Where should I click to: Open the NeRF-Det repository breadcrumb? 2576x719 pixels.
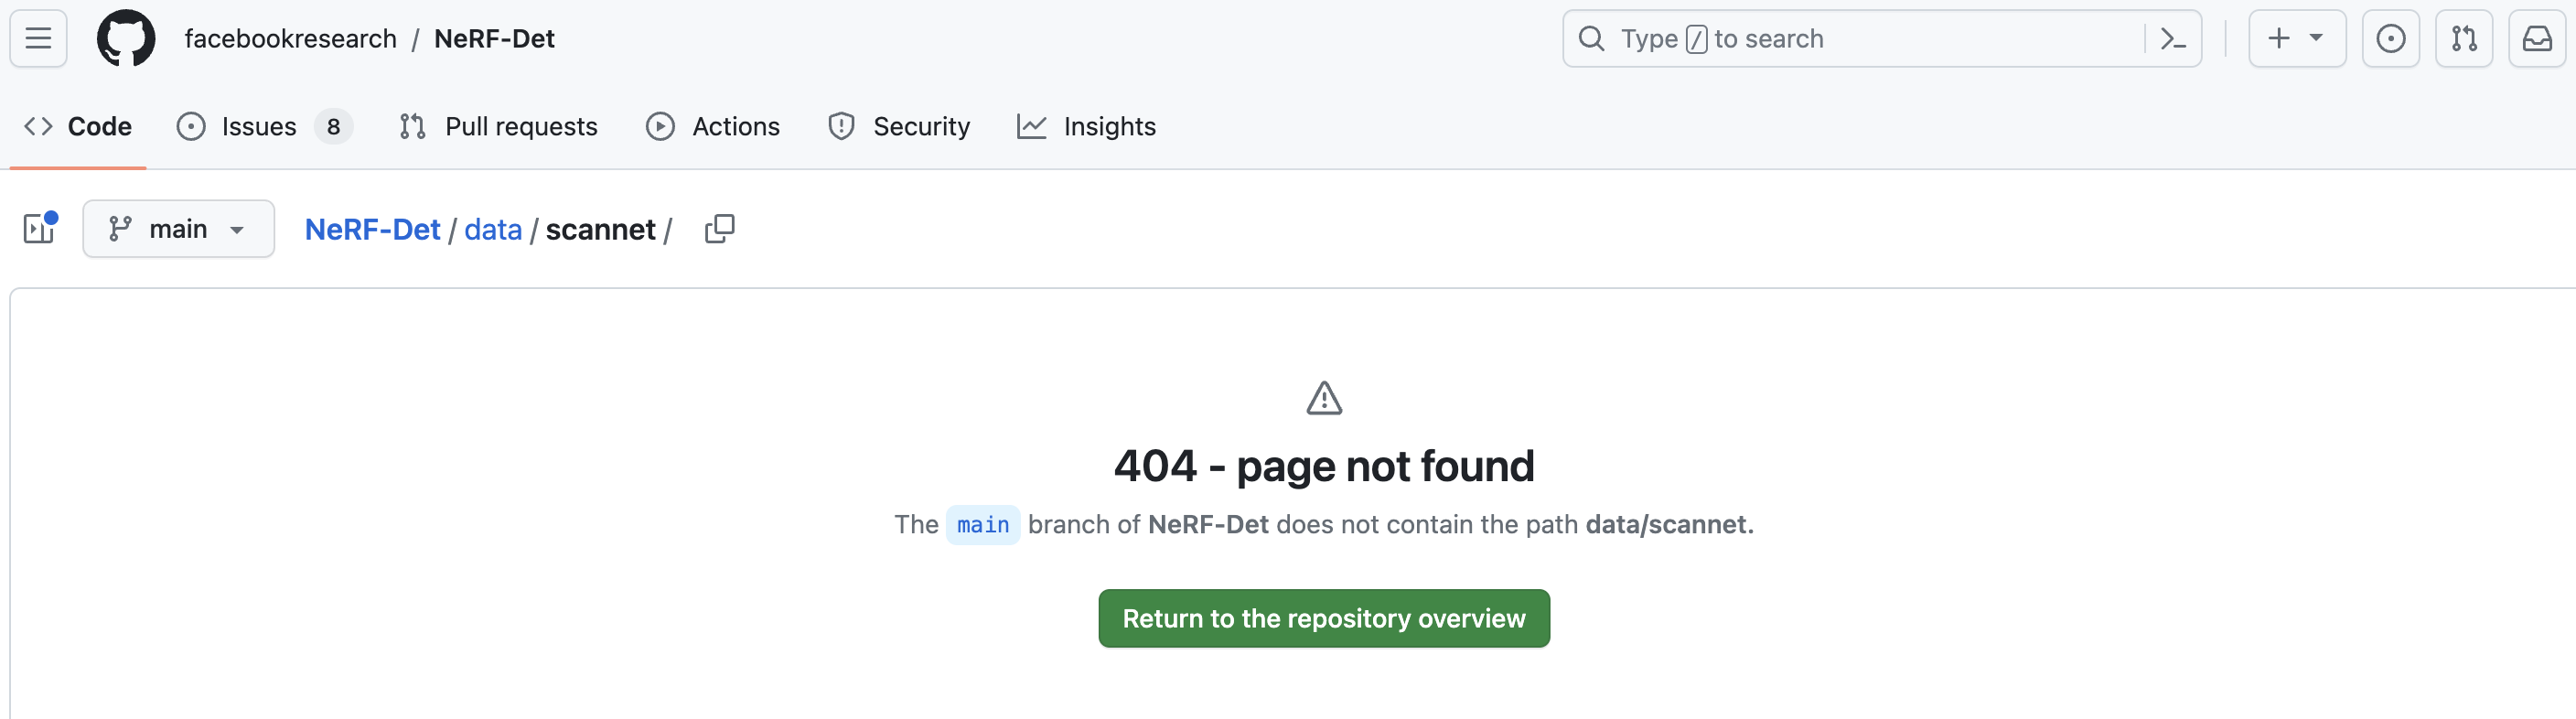pos(372,229)
